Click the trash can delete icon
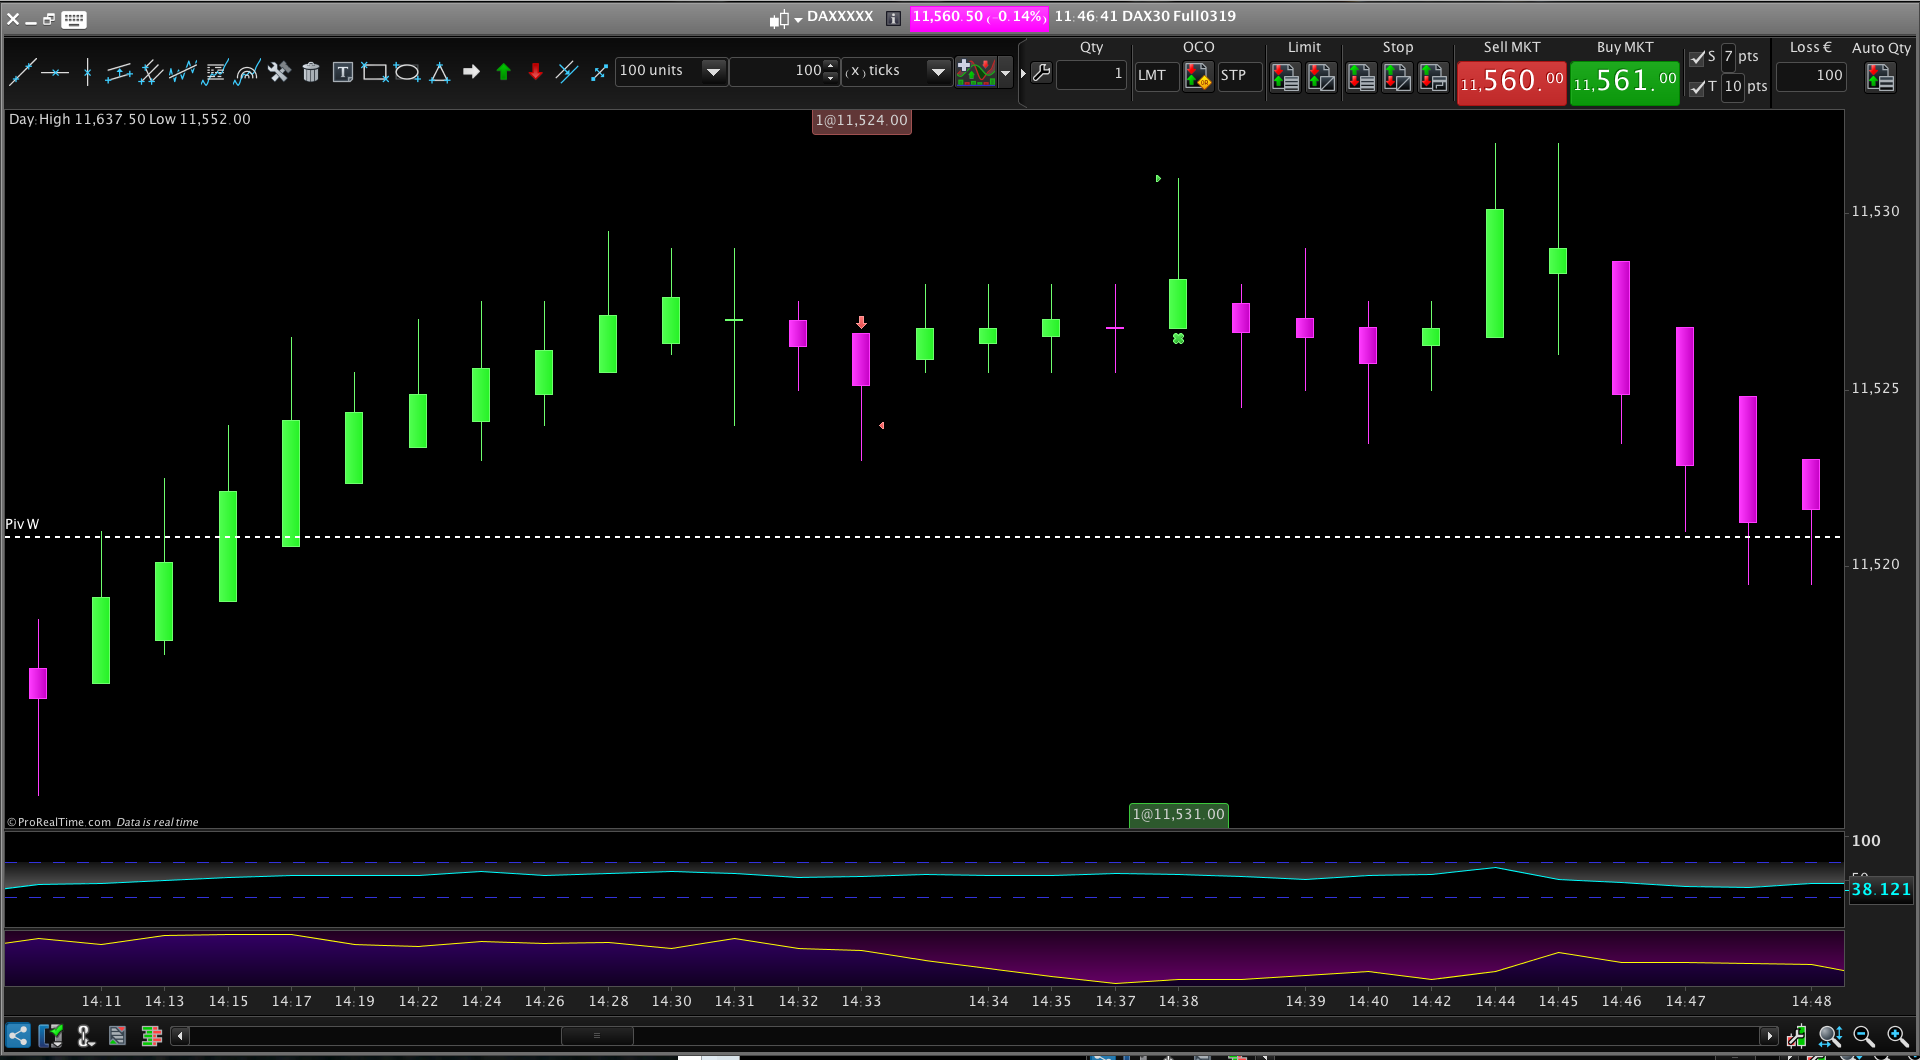Screen dimensions: 1920x1060 point(311,72)
